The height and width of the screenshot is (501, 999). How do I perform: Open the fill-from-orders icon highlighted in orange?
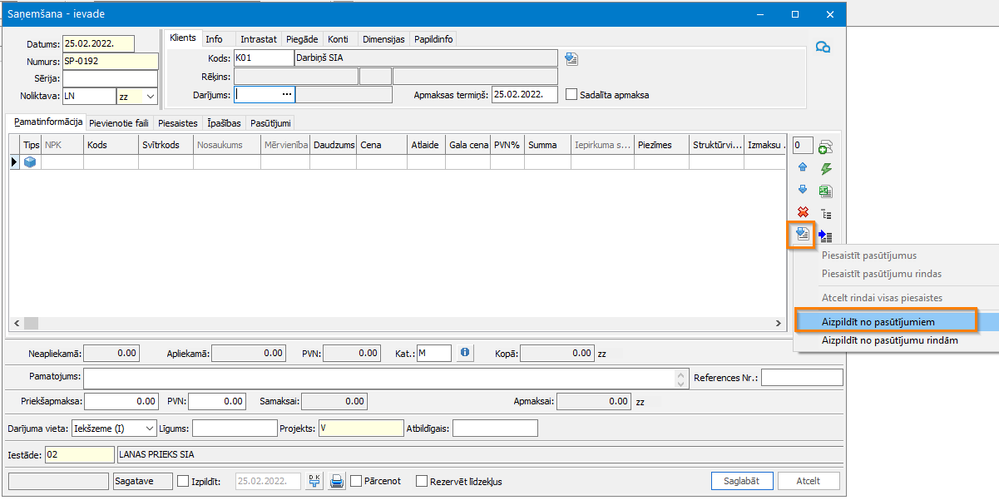802,235
